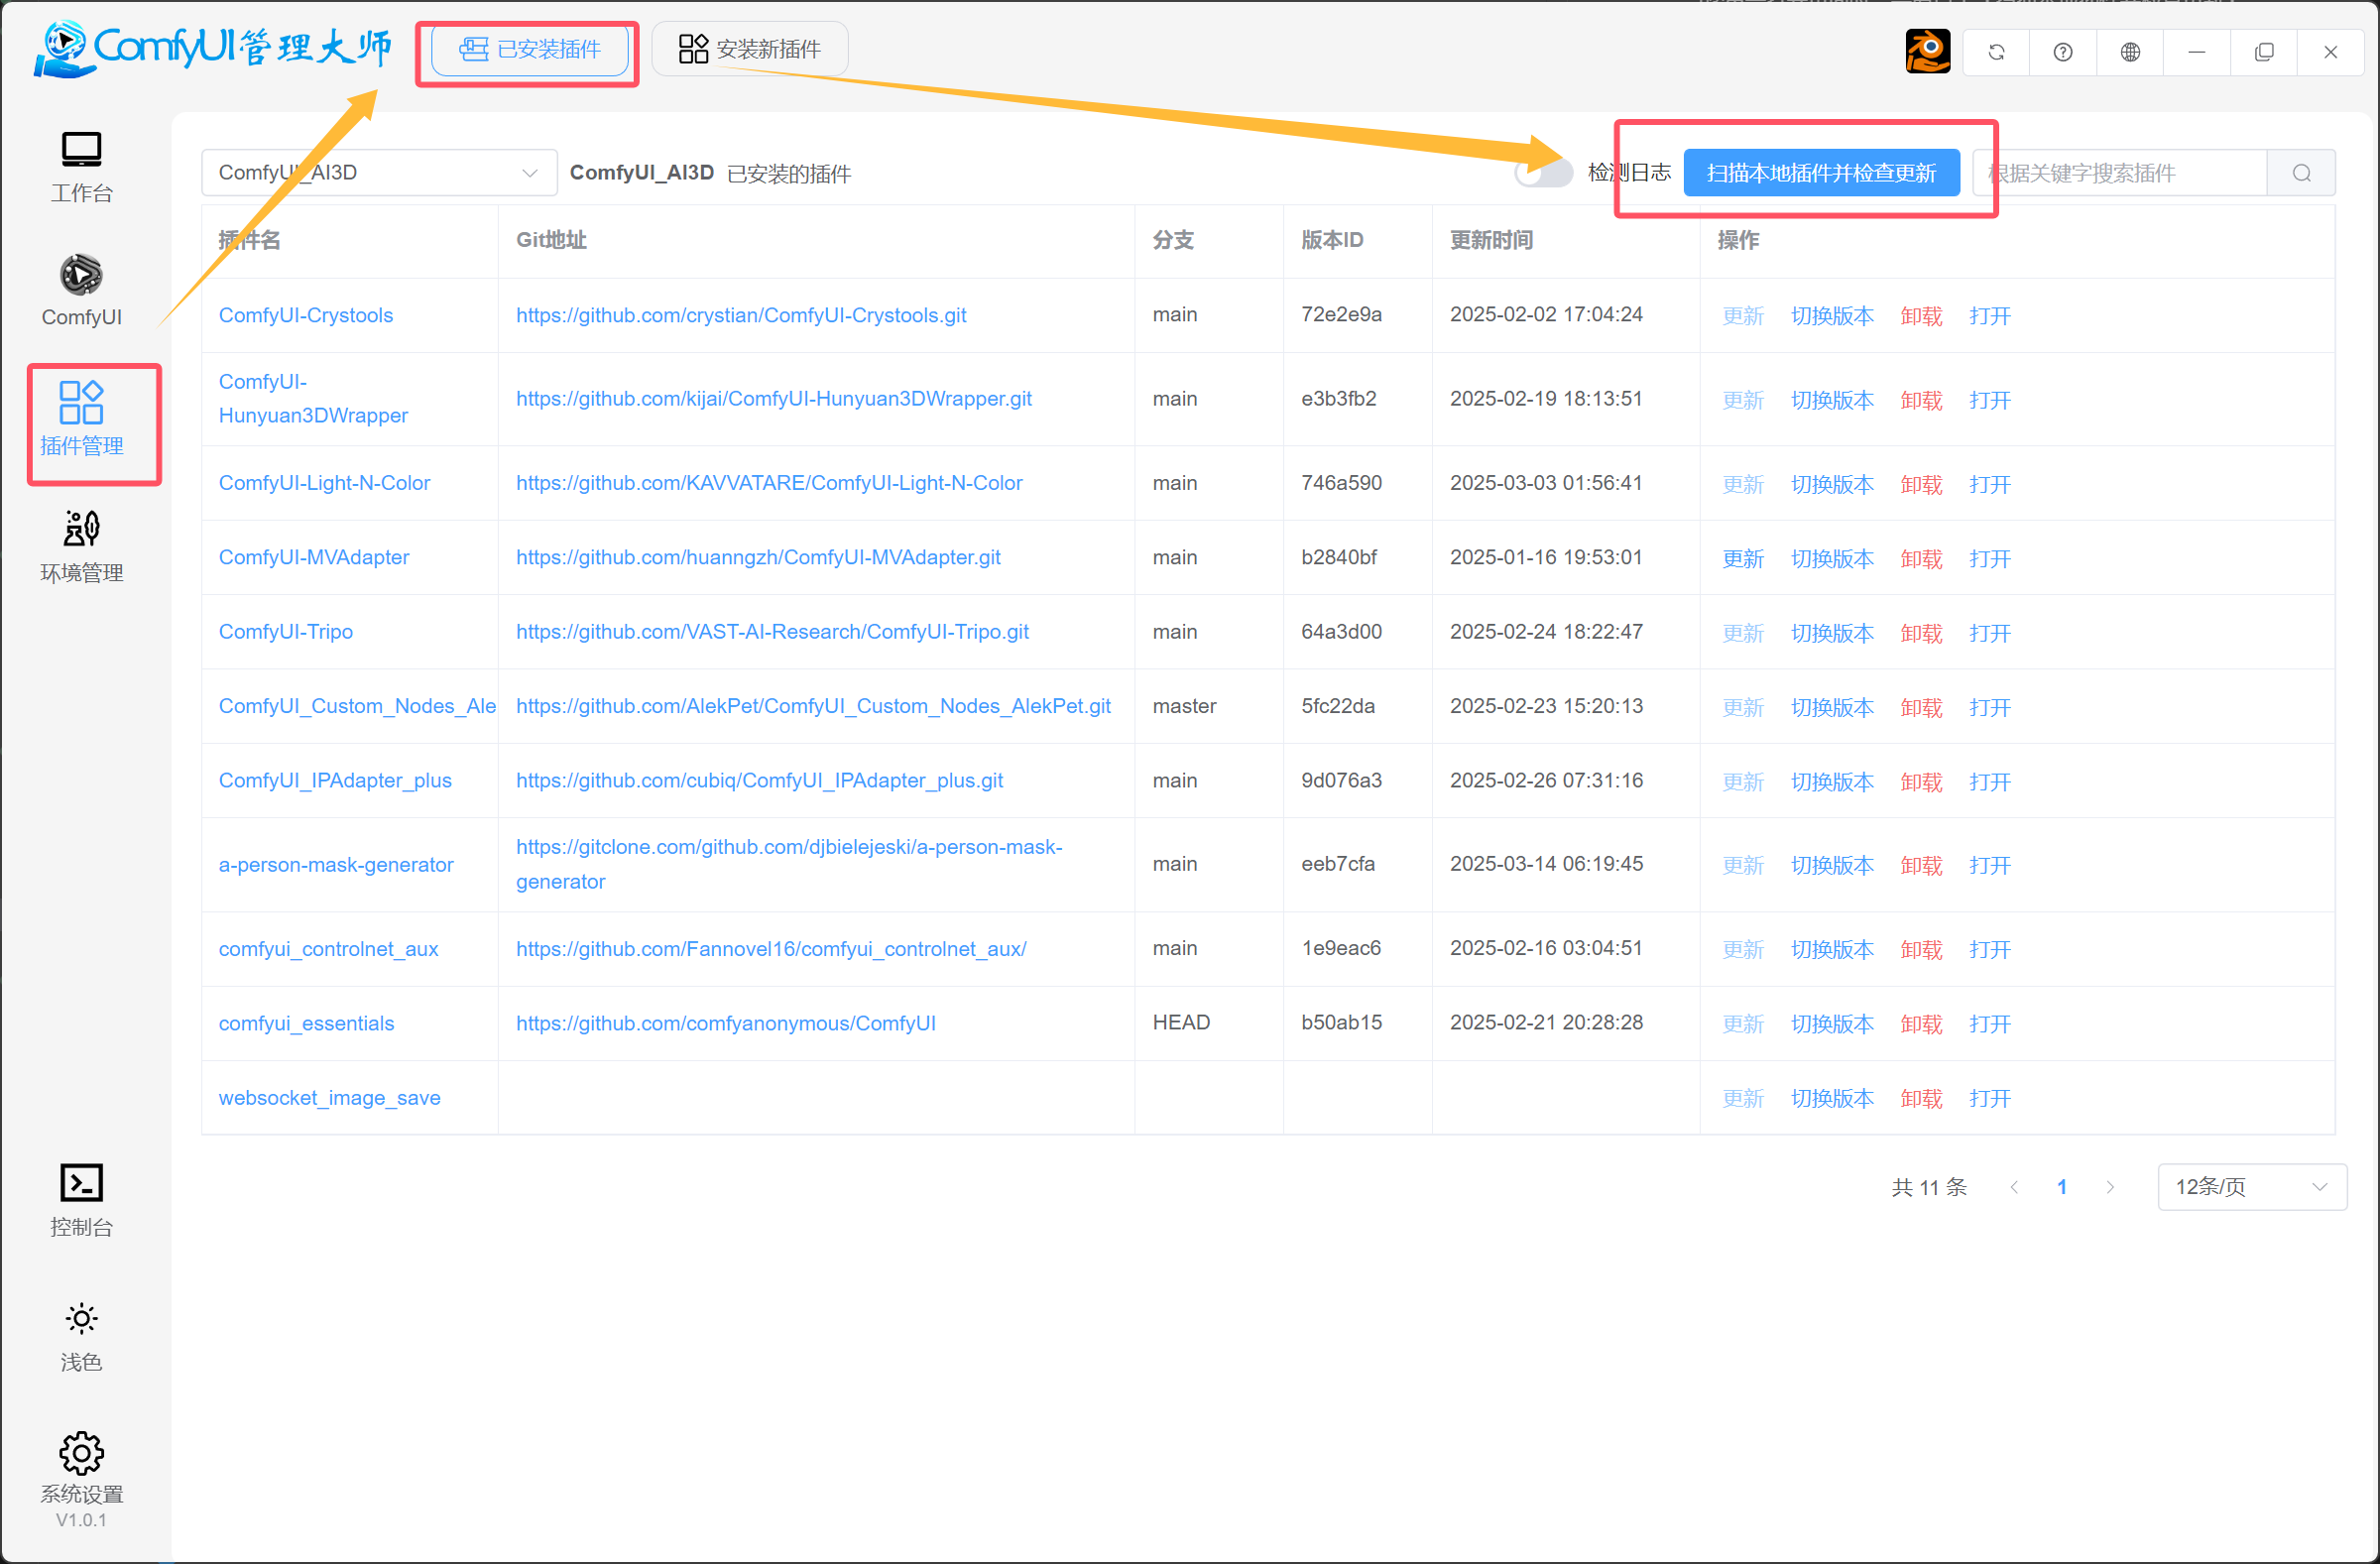This screenshot has width=2380, height=1564.
Task: Open the 12条/页 page size dropdown
Action: pos(2251,1187)
